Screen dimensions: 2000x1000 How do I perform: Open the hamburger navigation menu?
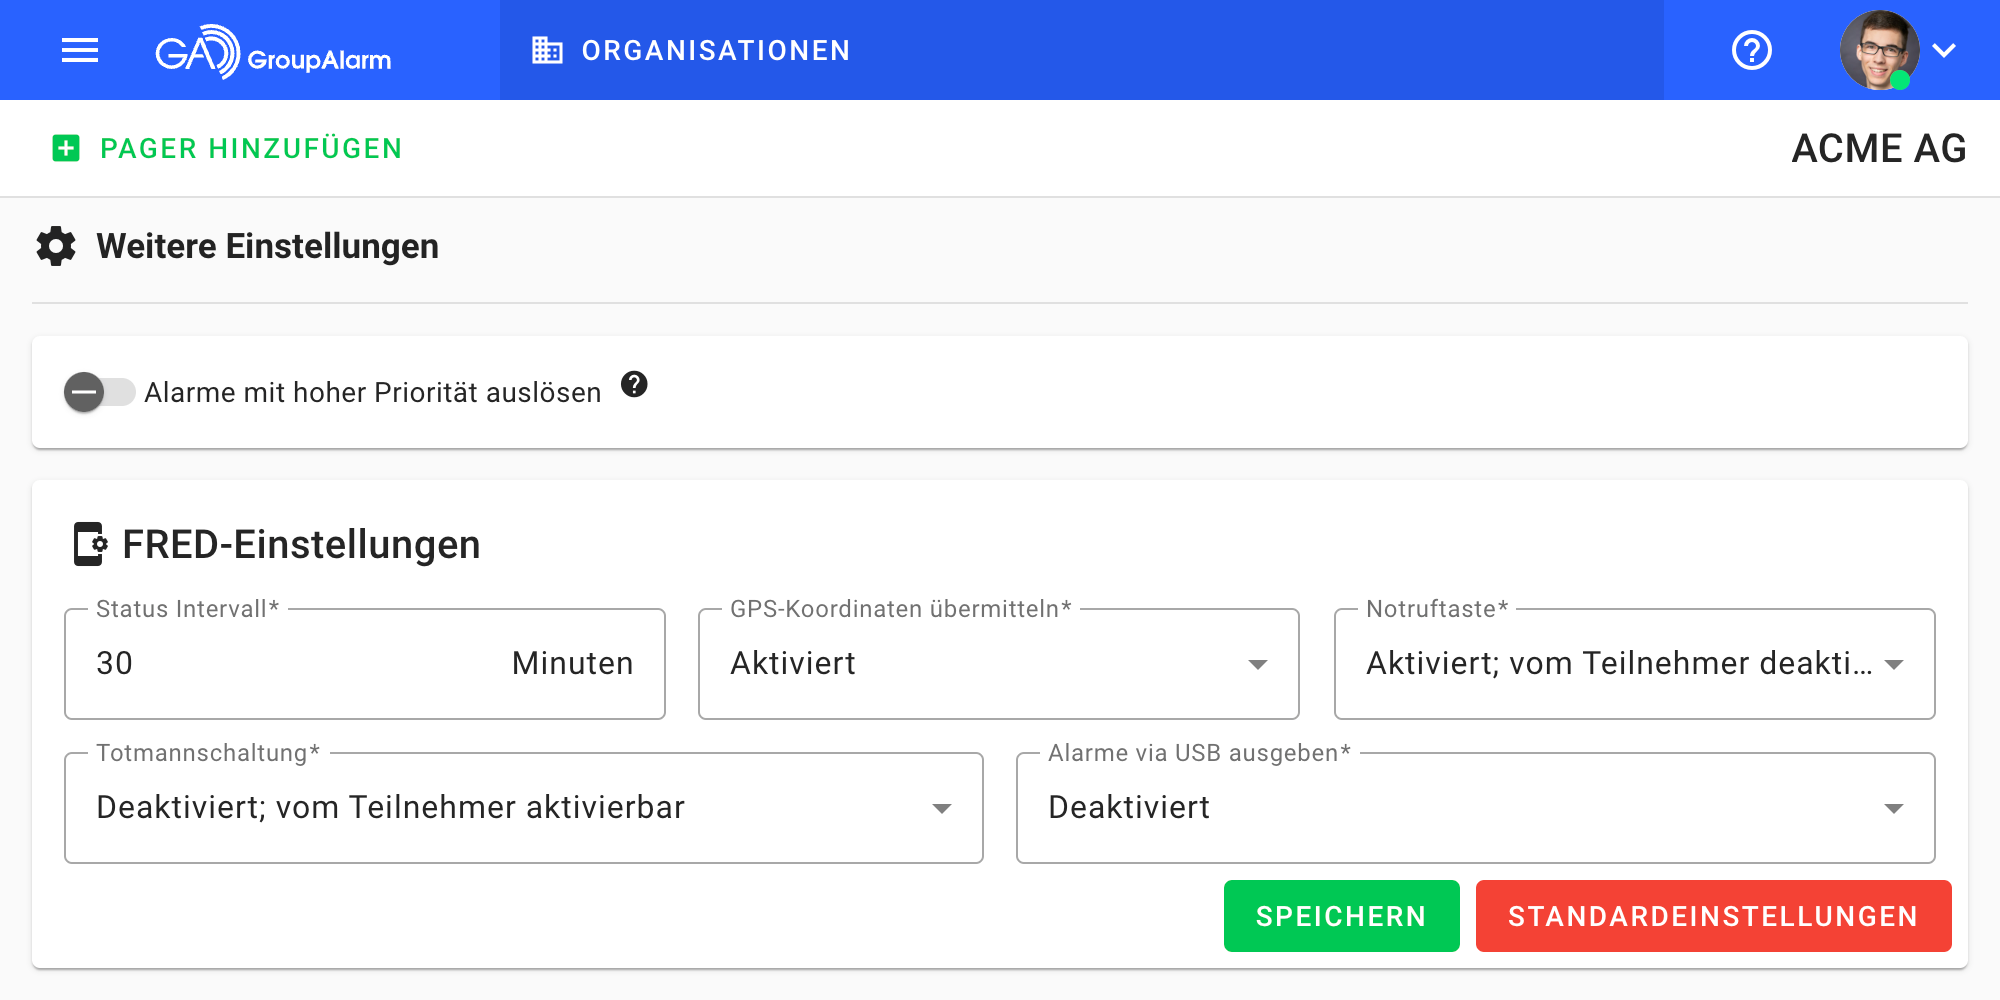coord(80,50)
